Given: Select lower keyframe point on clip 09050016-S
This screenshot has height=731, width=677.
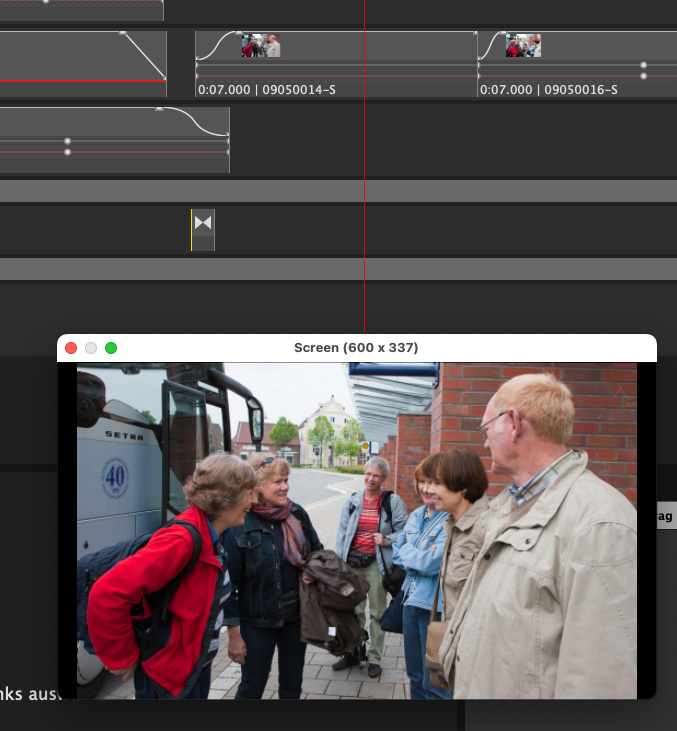Looking at the screenshot, I should coord(643,76).
